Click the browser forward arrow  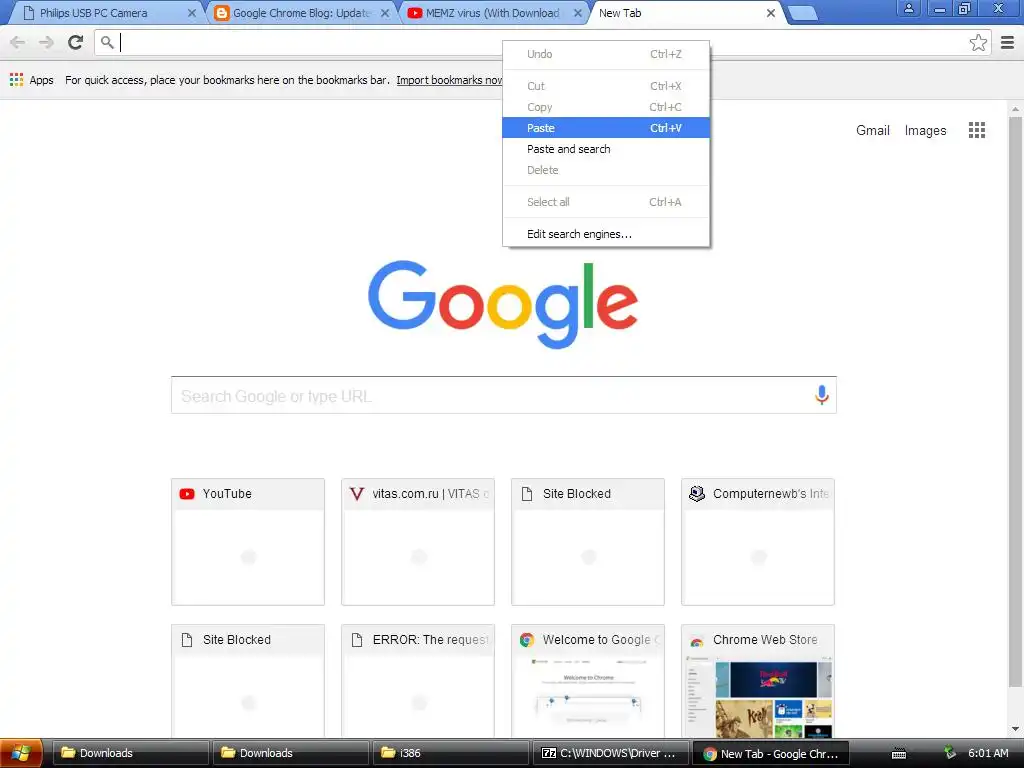(46, 42)
